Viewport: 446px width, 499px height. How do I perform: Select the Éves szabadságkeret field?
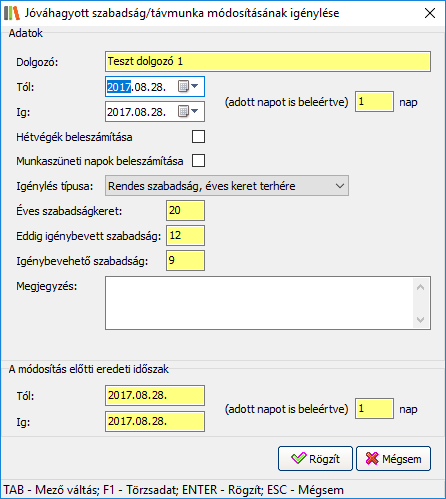pos(185,210)
